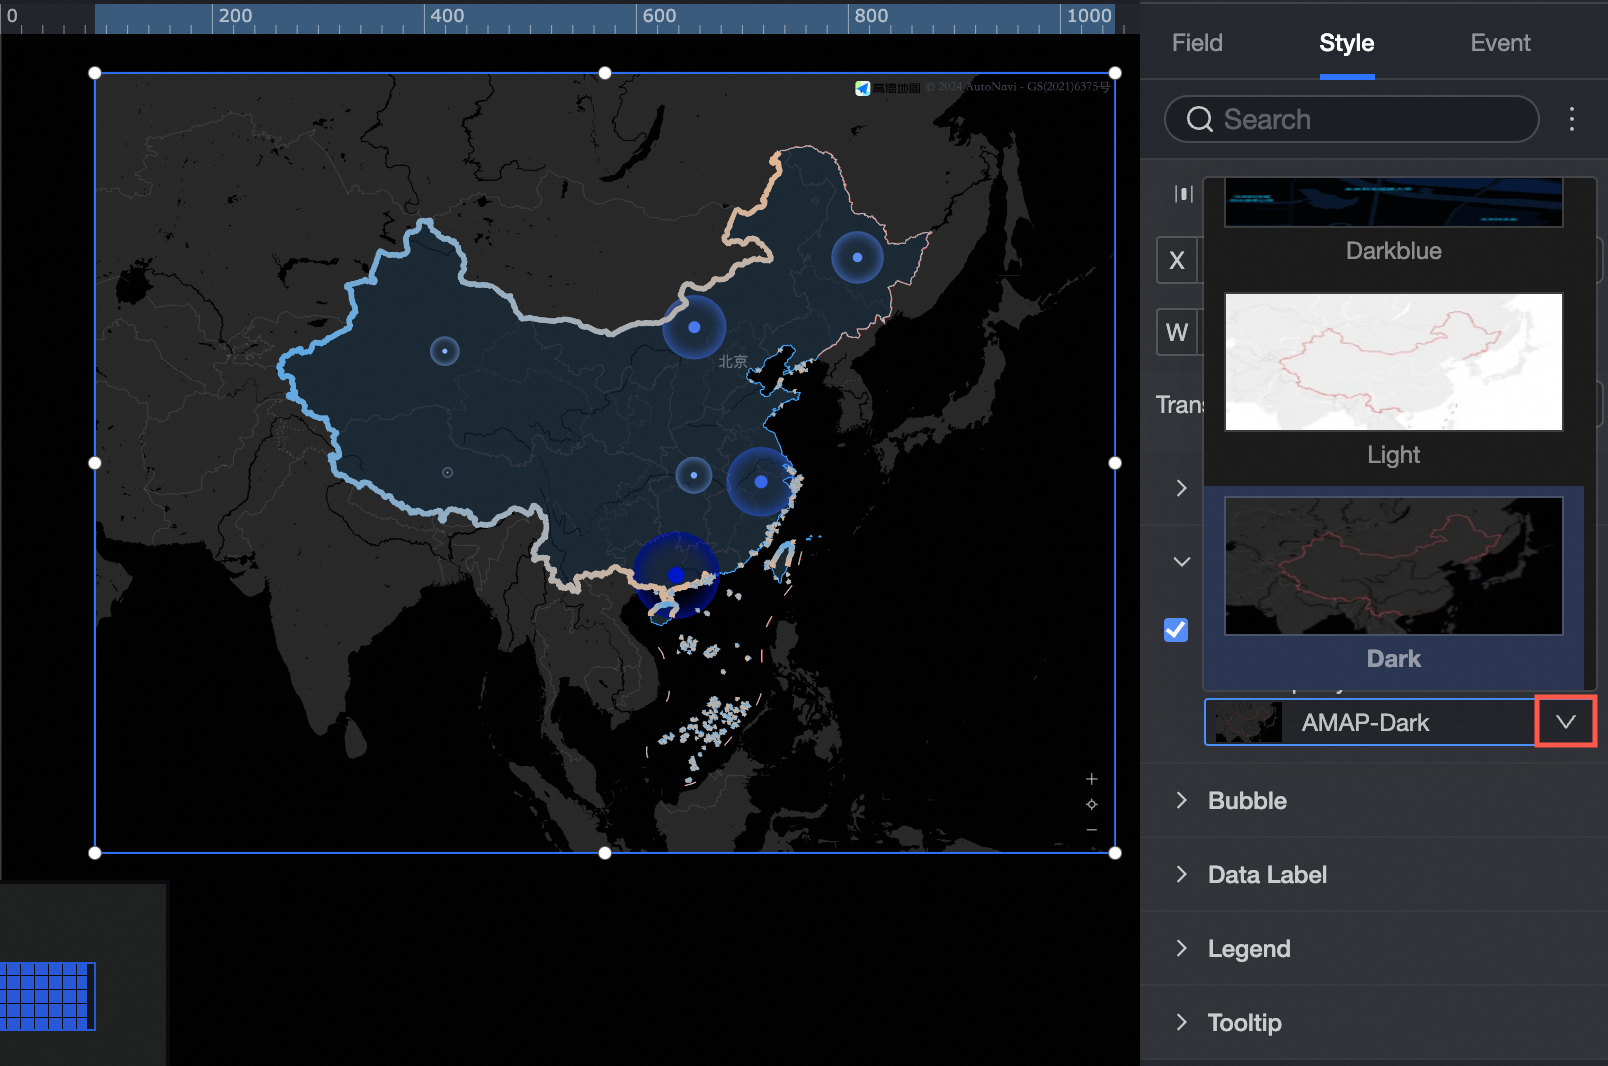Screen dimensions: 1608x1066
Task: Click the more options three-dot icon
Action: (1572, 119)
